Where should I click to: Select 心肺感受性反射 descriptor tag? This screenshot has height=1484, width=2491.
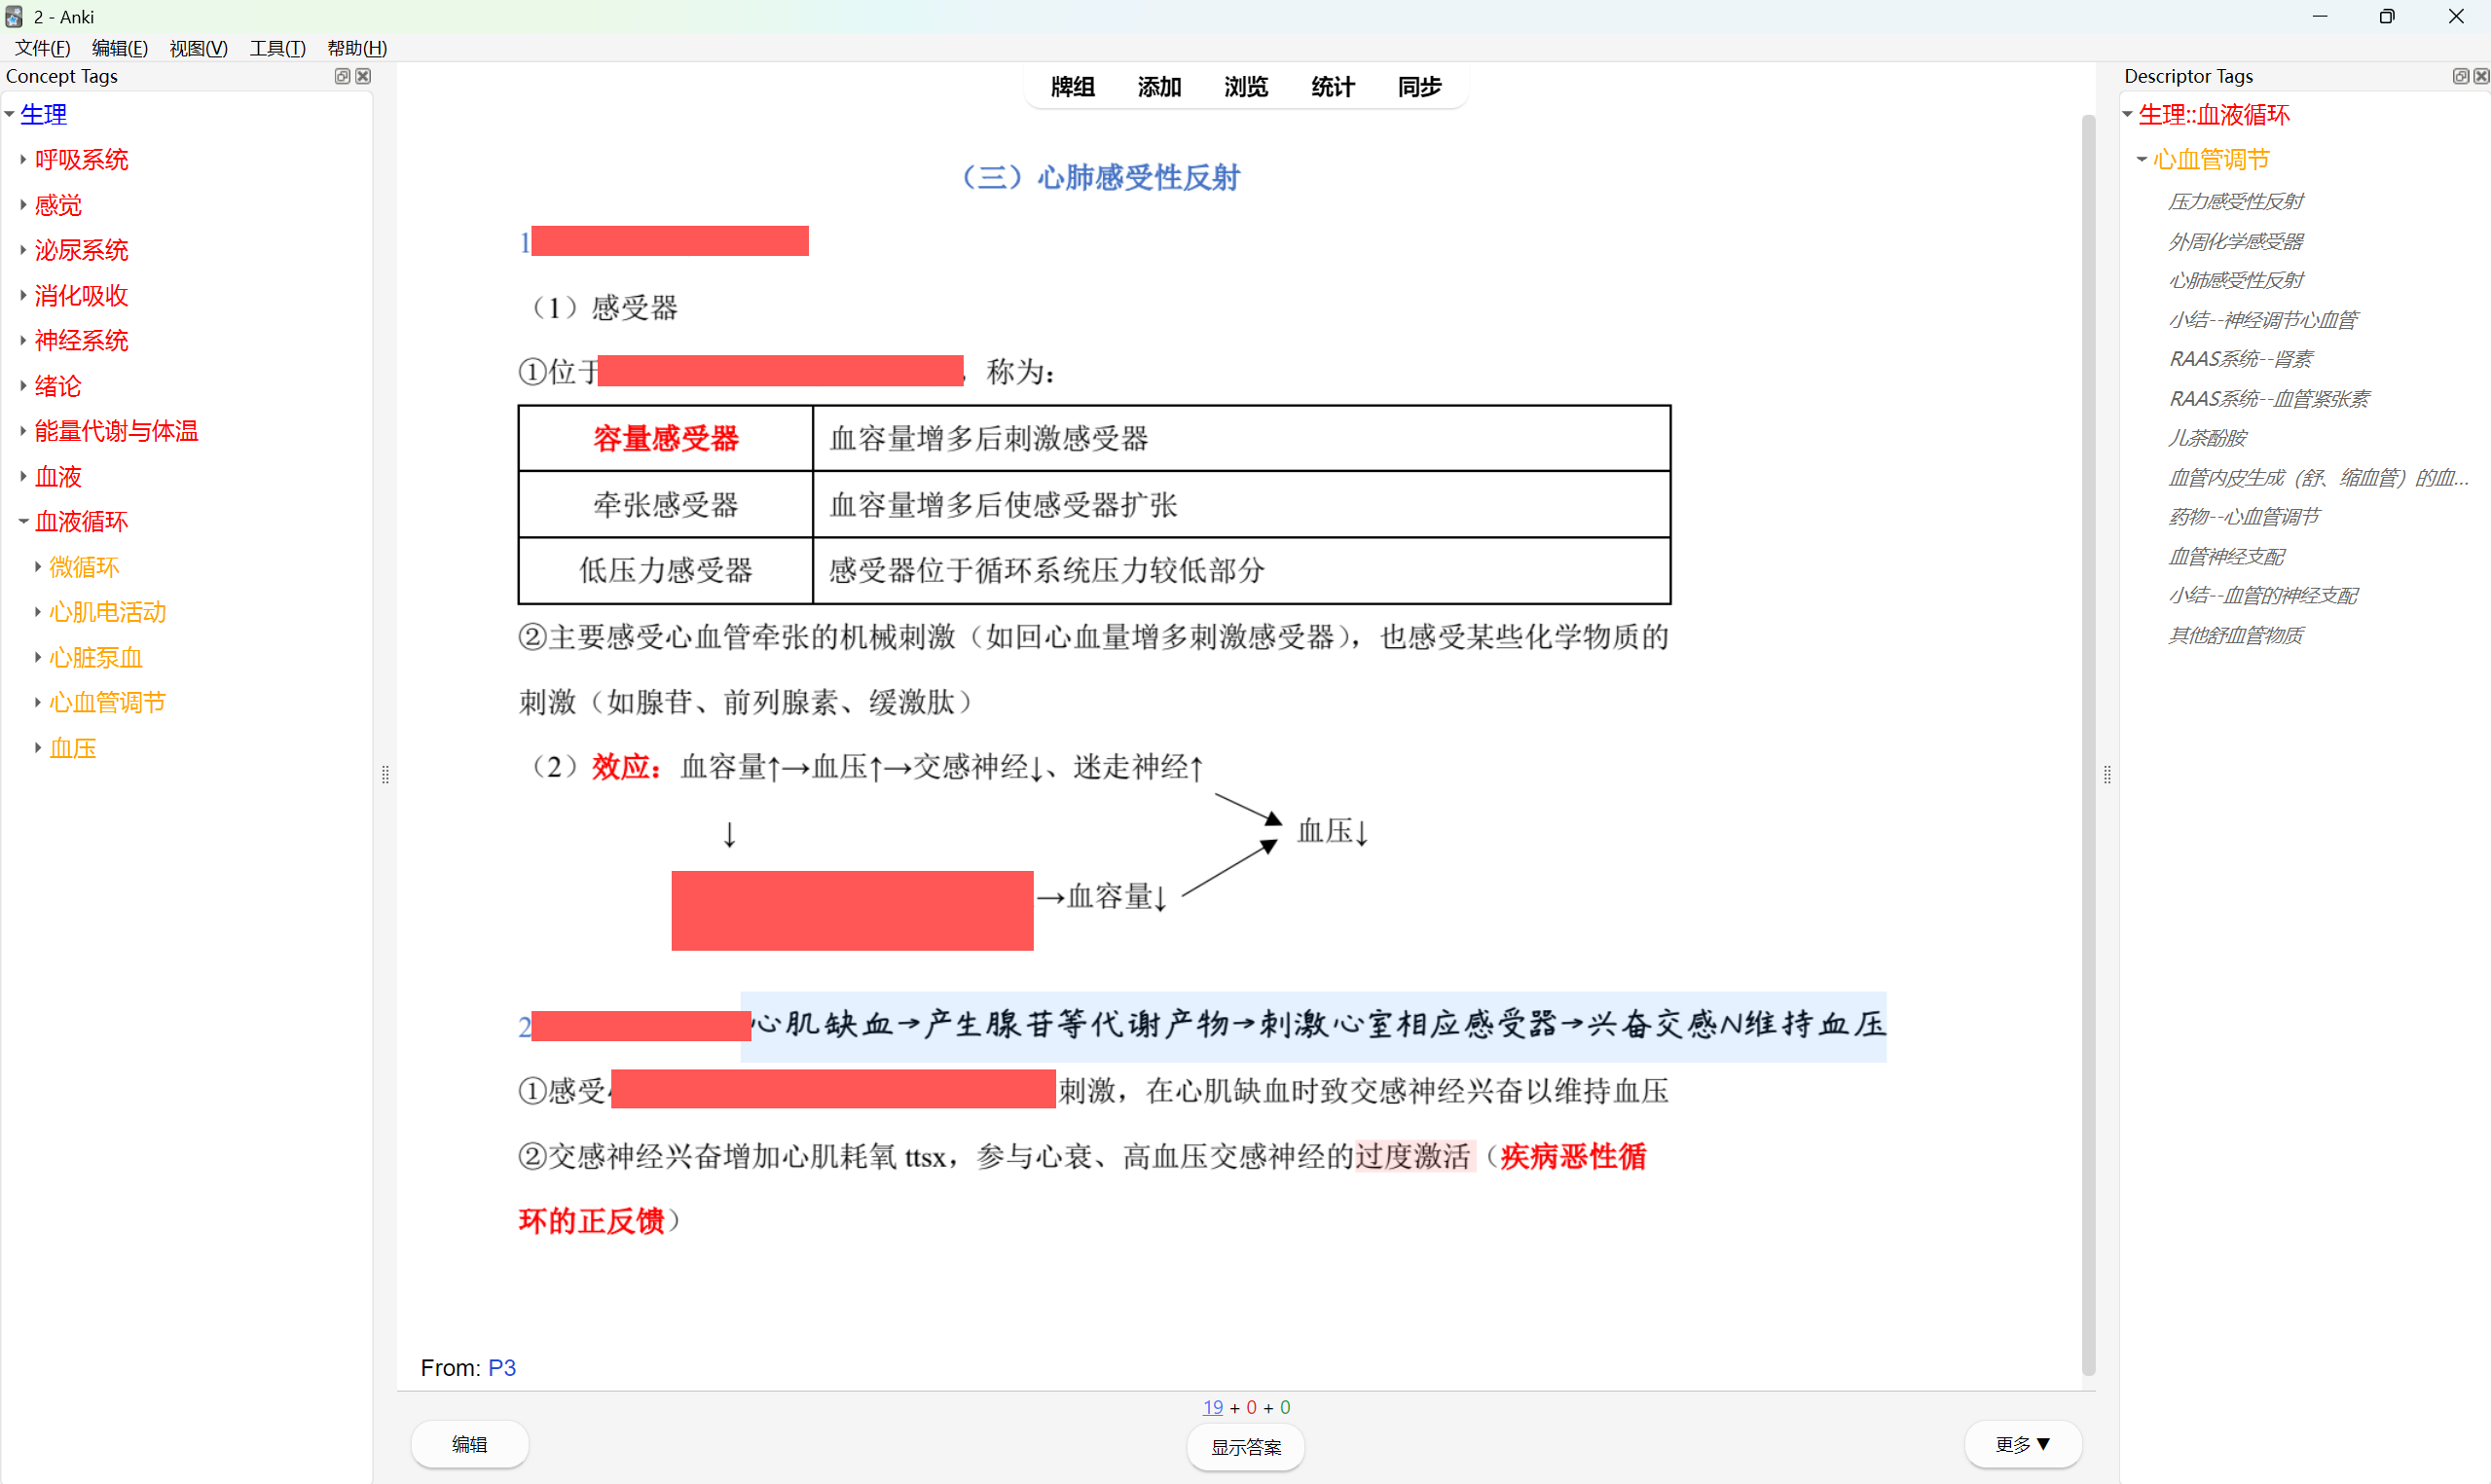pos(2236,280)
